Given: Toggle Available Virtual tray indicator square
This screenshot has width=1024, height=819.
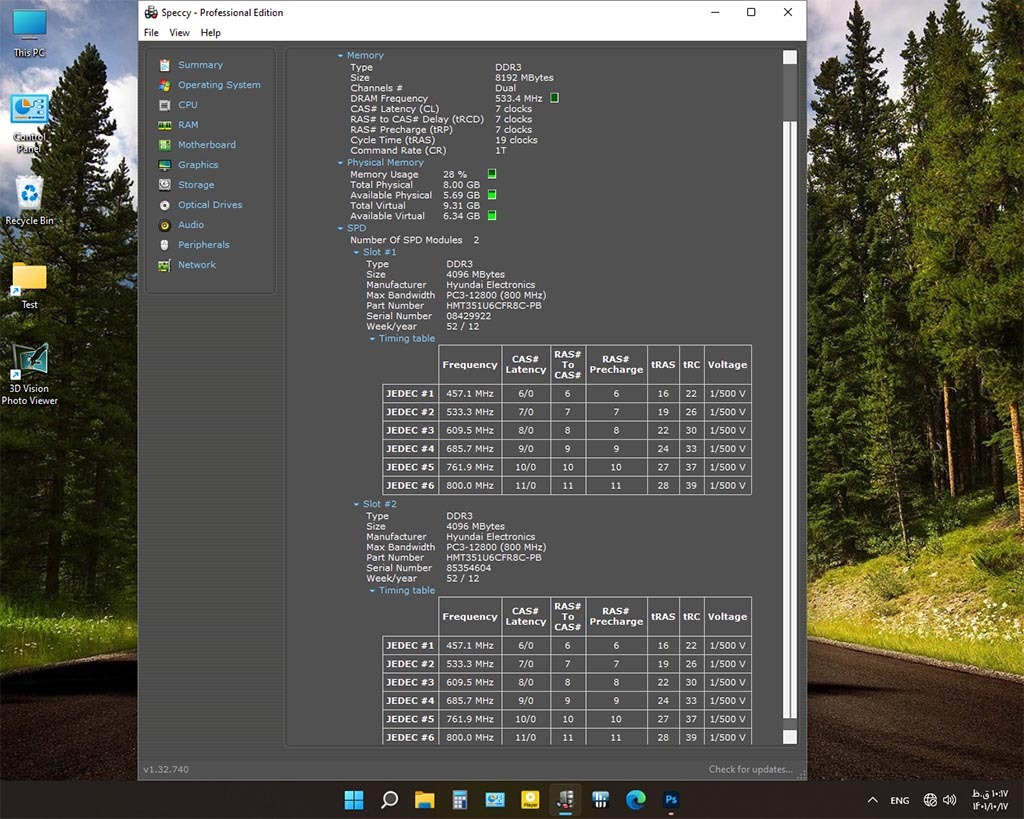Looking at the screenshot, I should 492,216.
